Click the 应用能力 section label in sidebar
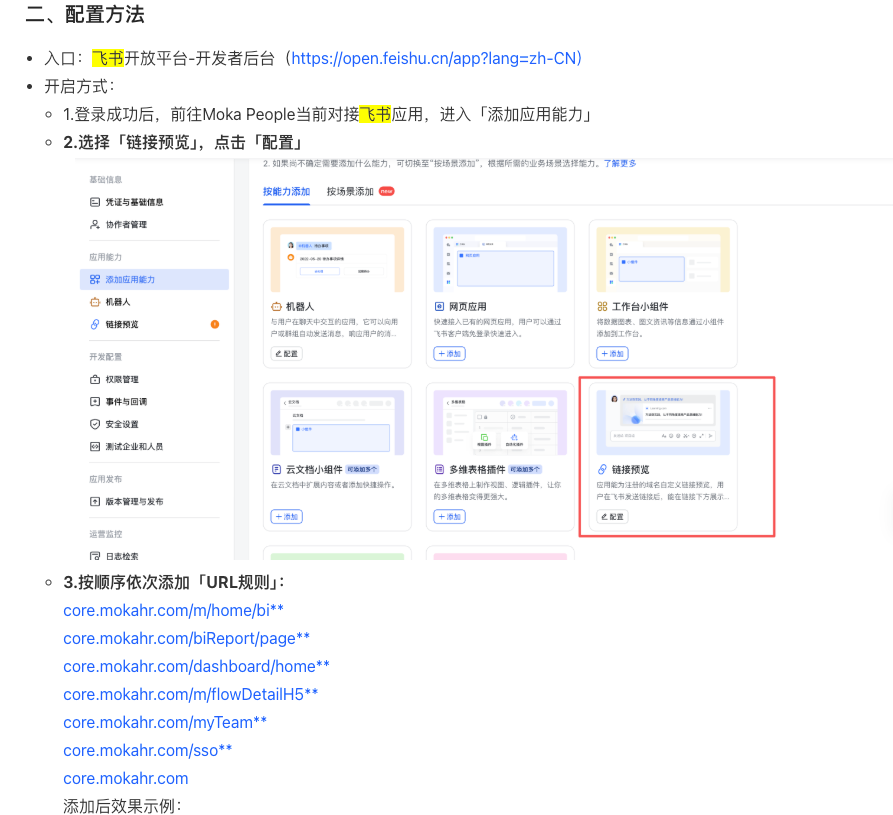Viewport: 893px width, 815px height. [105, 257]
